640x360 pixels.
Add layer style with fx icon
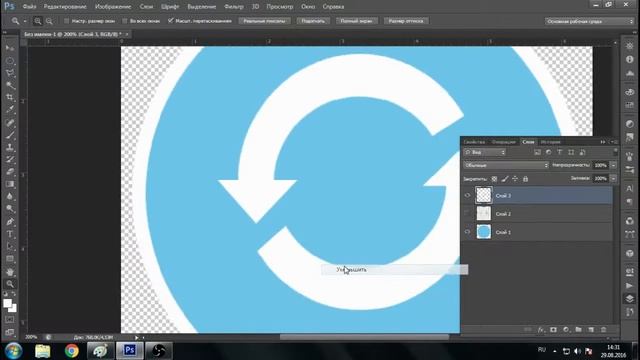click(x=541, y=330)
